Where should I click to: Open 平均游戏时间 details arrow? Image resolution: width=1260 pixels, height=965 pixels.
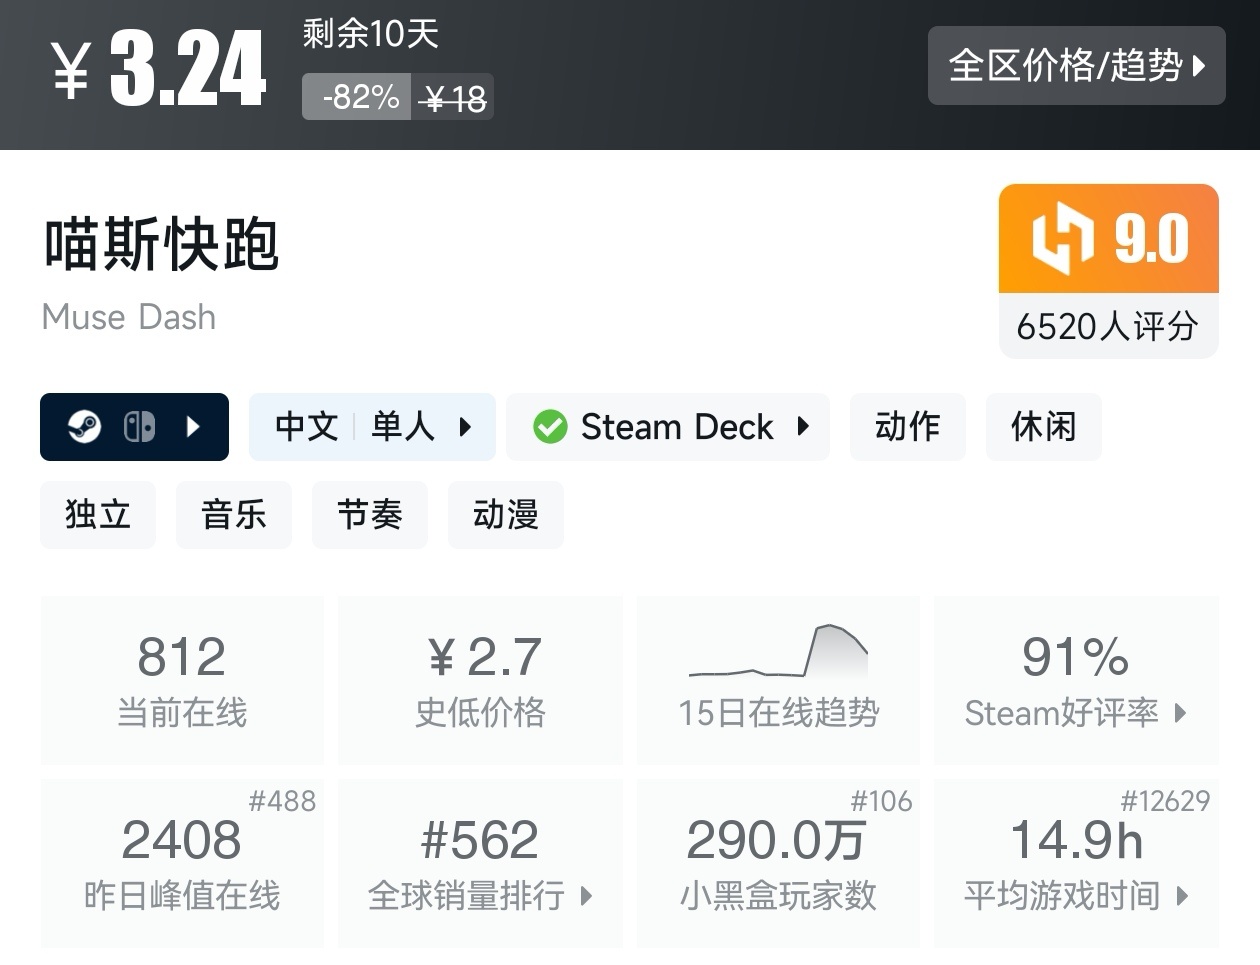tap(1183, 896)
